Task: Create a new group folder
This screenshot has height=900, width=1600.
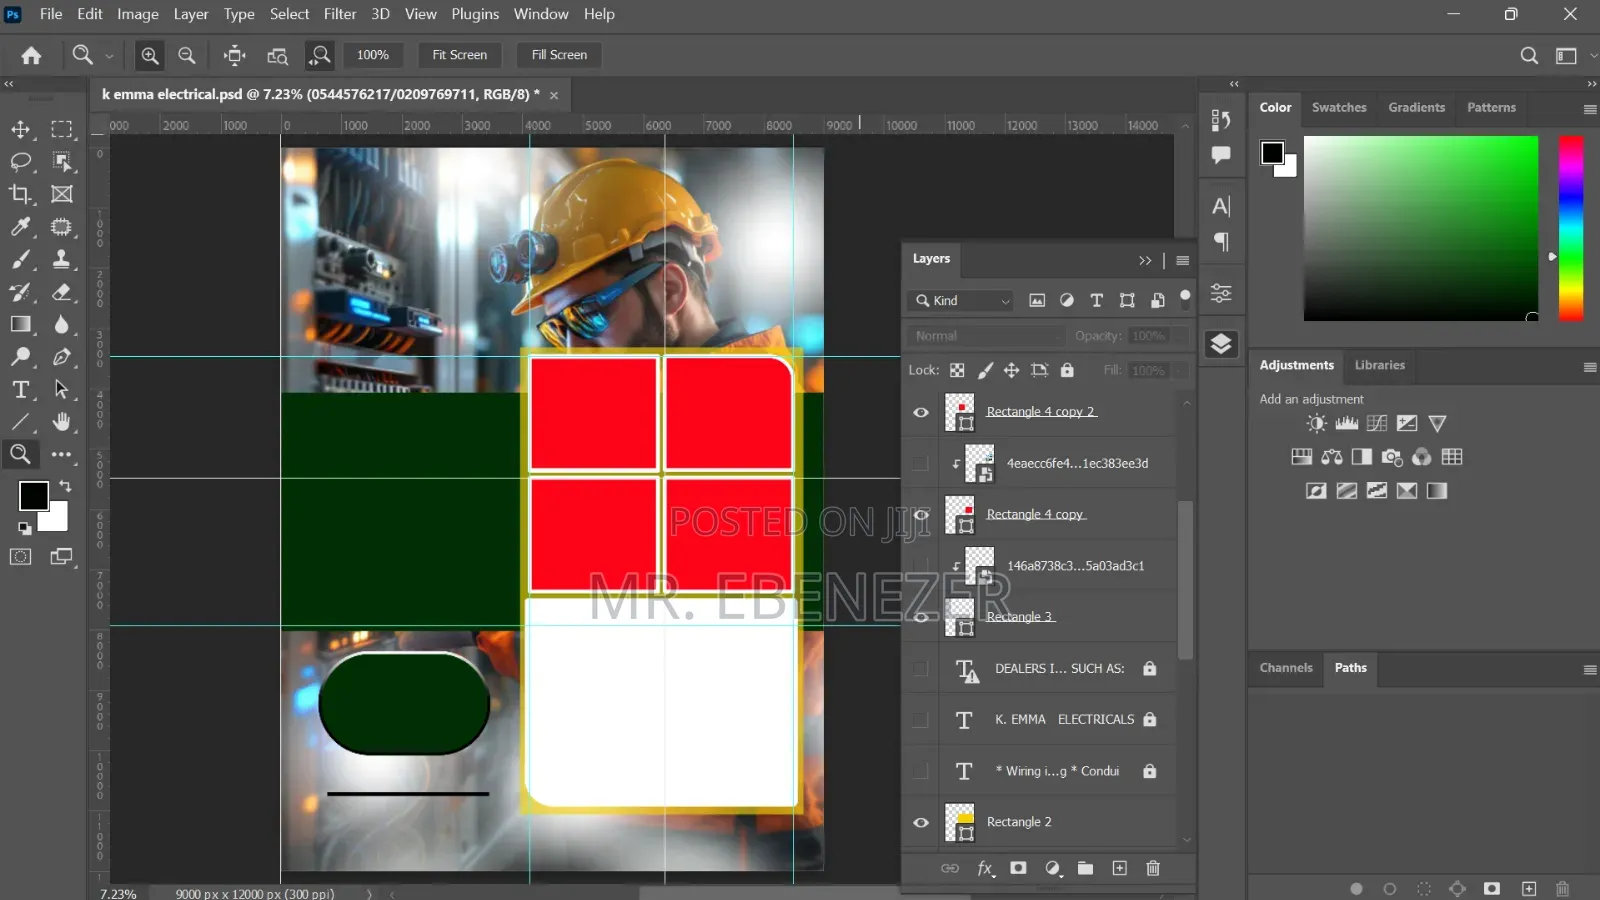Action: click(x=1085, y=868)
